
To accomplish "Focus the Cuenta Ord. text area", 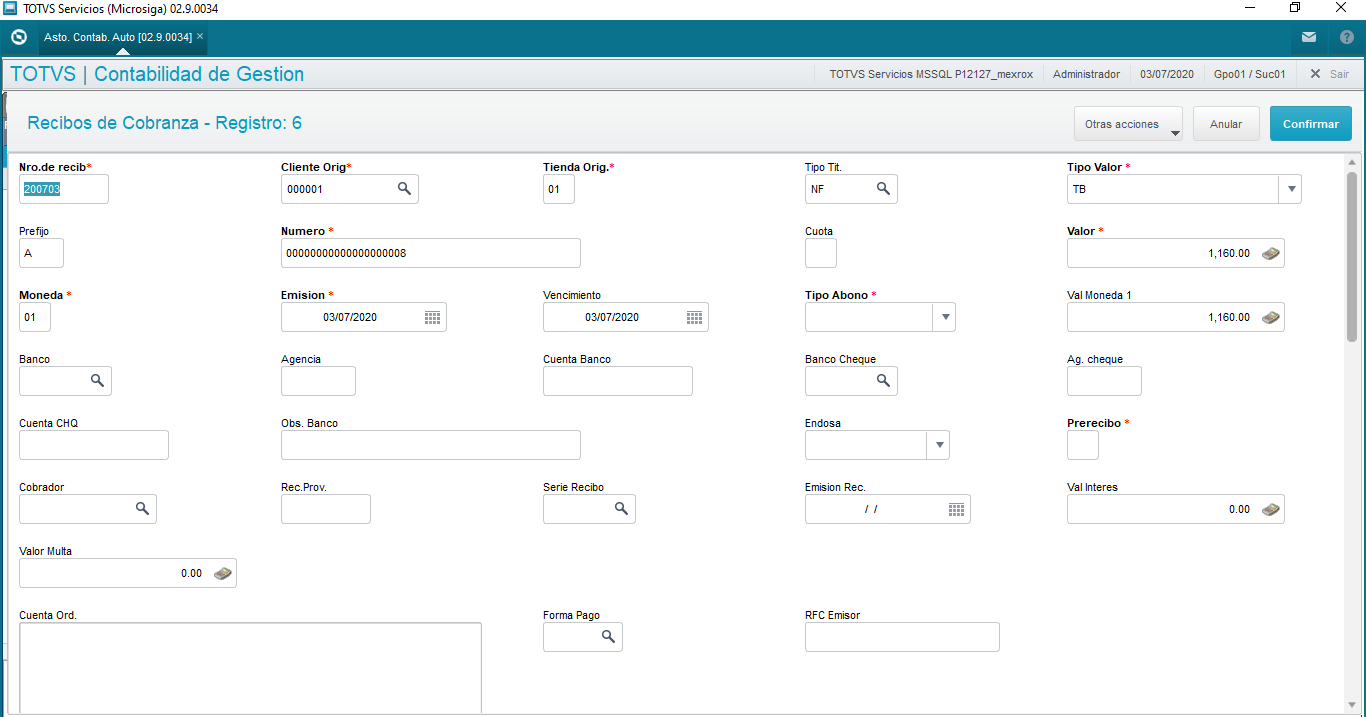I will click(x=250, y=668).
